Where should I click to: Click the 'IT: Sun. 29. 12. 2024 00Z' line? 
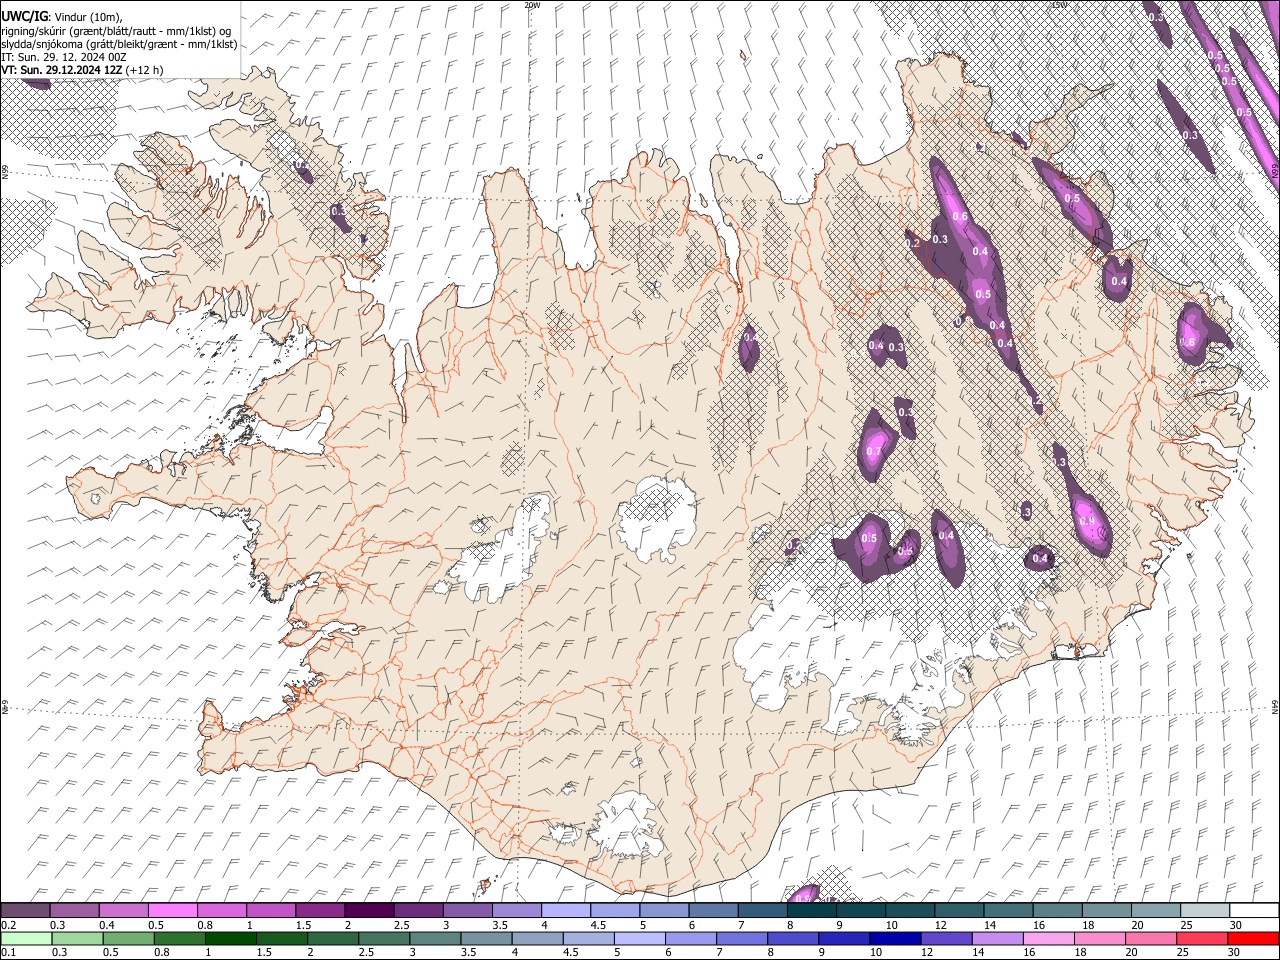click(x=63, y=57)
